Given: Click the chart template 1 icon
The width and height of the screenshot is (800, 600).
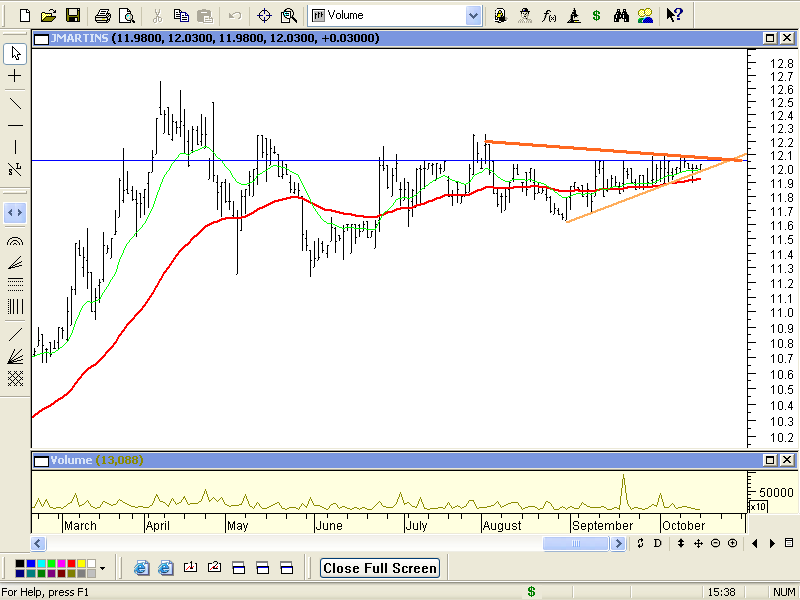Looking at the screenshot, I should 190,568.
